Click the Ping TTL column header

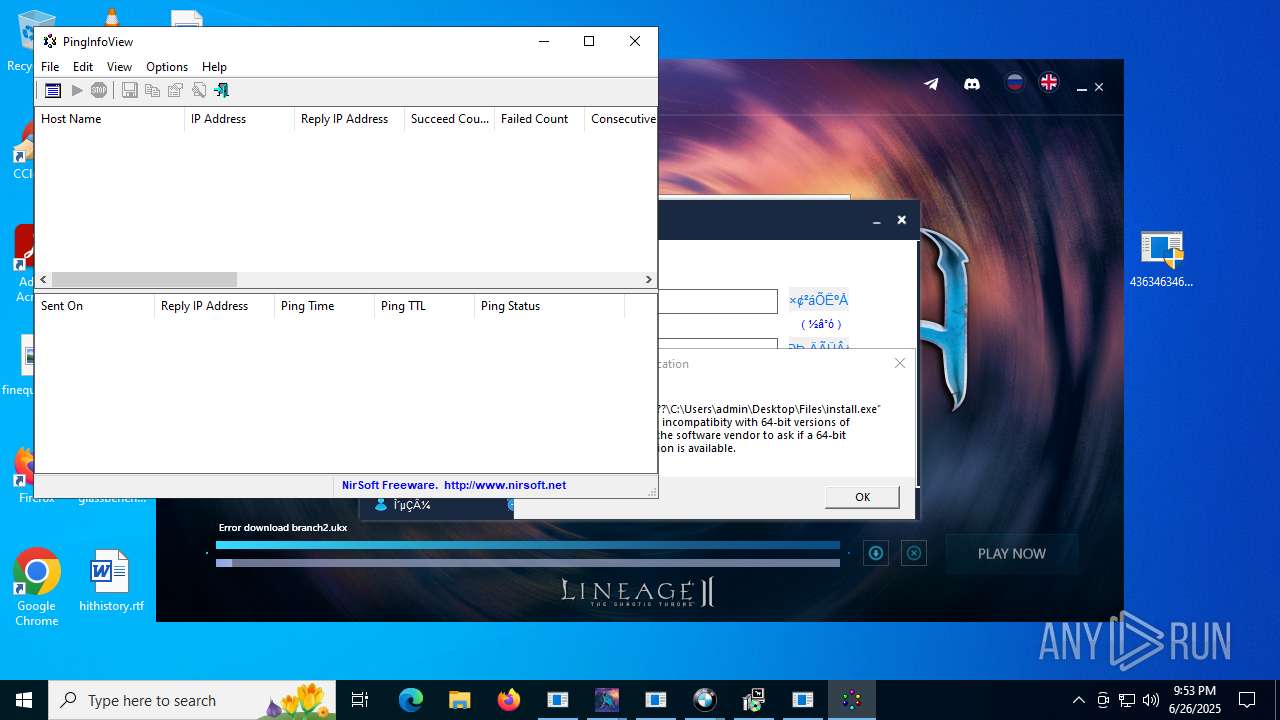pos(425,306)
